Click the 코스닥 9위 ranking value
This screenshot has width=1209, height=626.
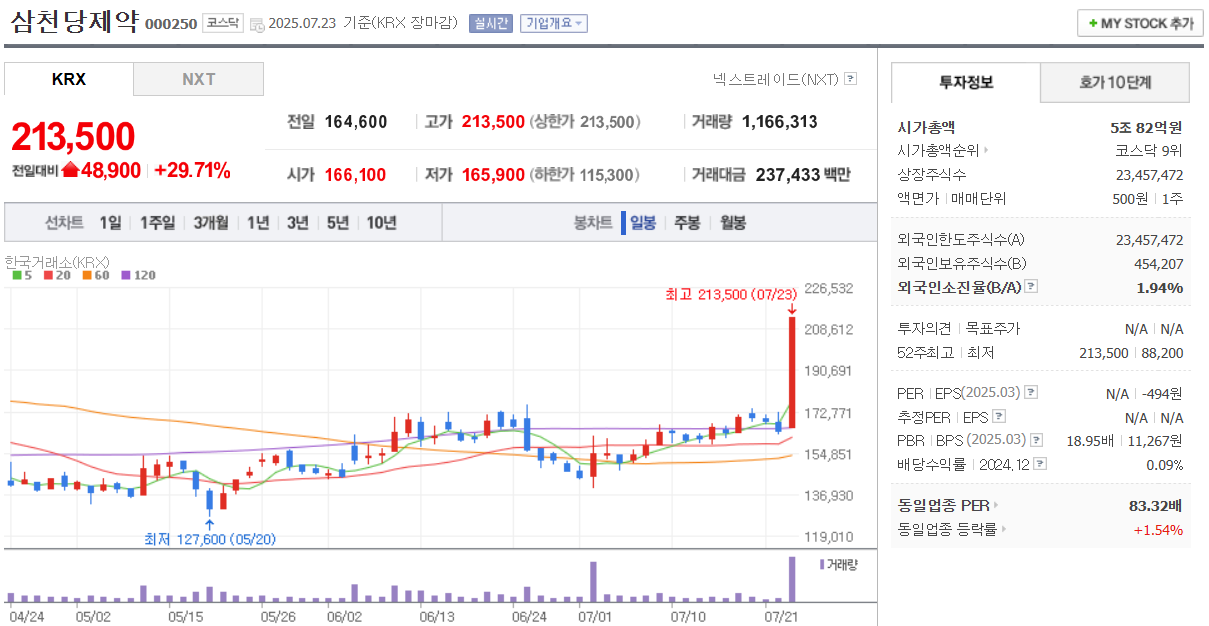click(x=1149, y=151)
